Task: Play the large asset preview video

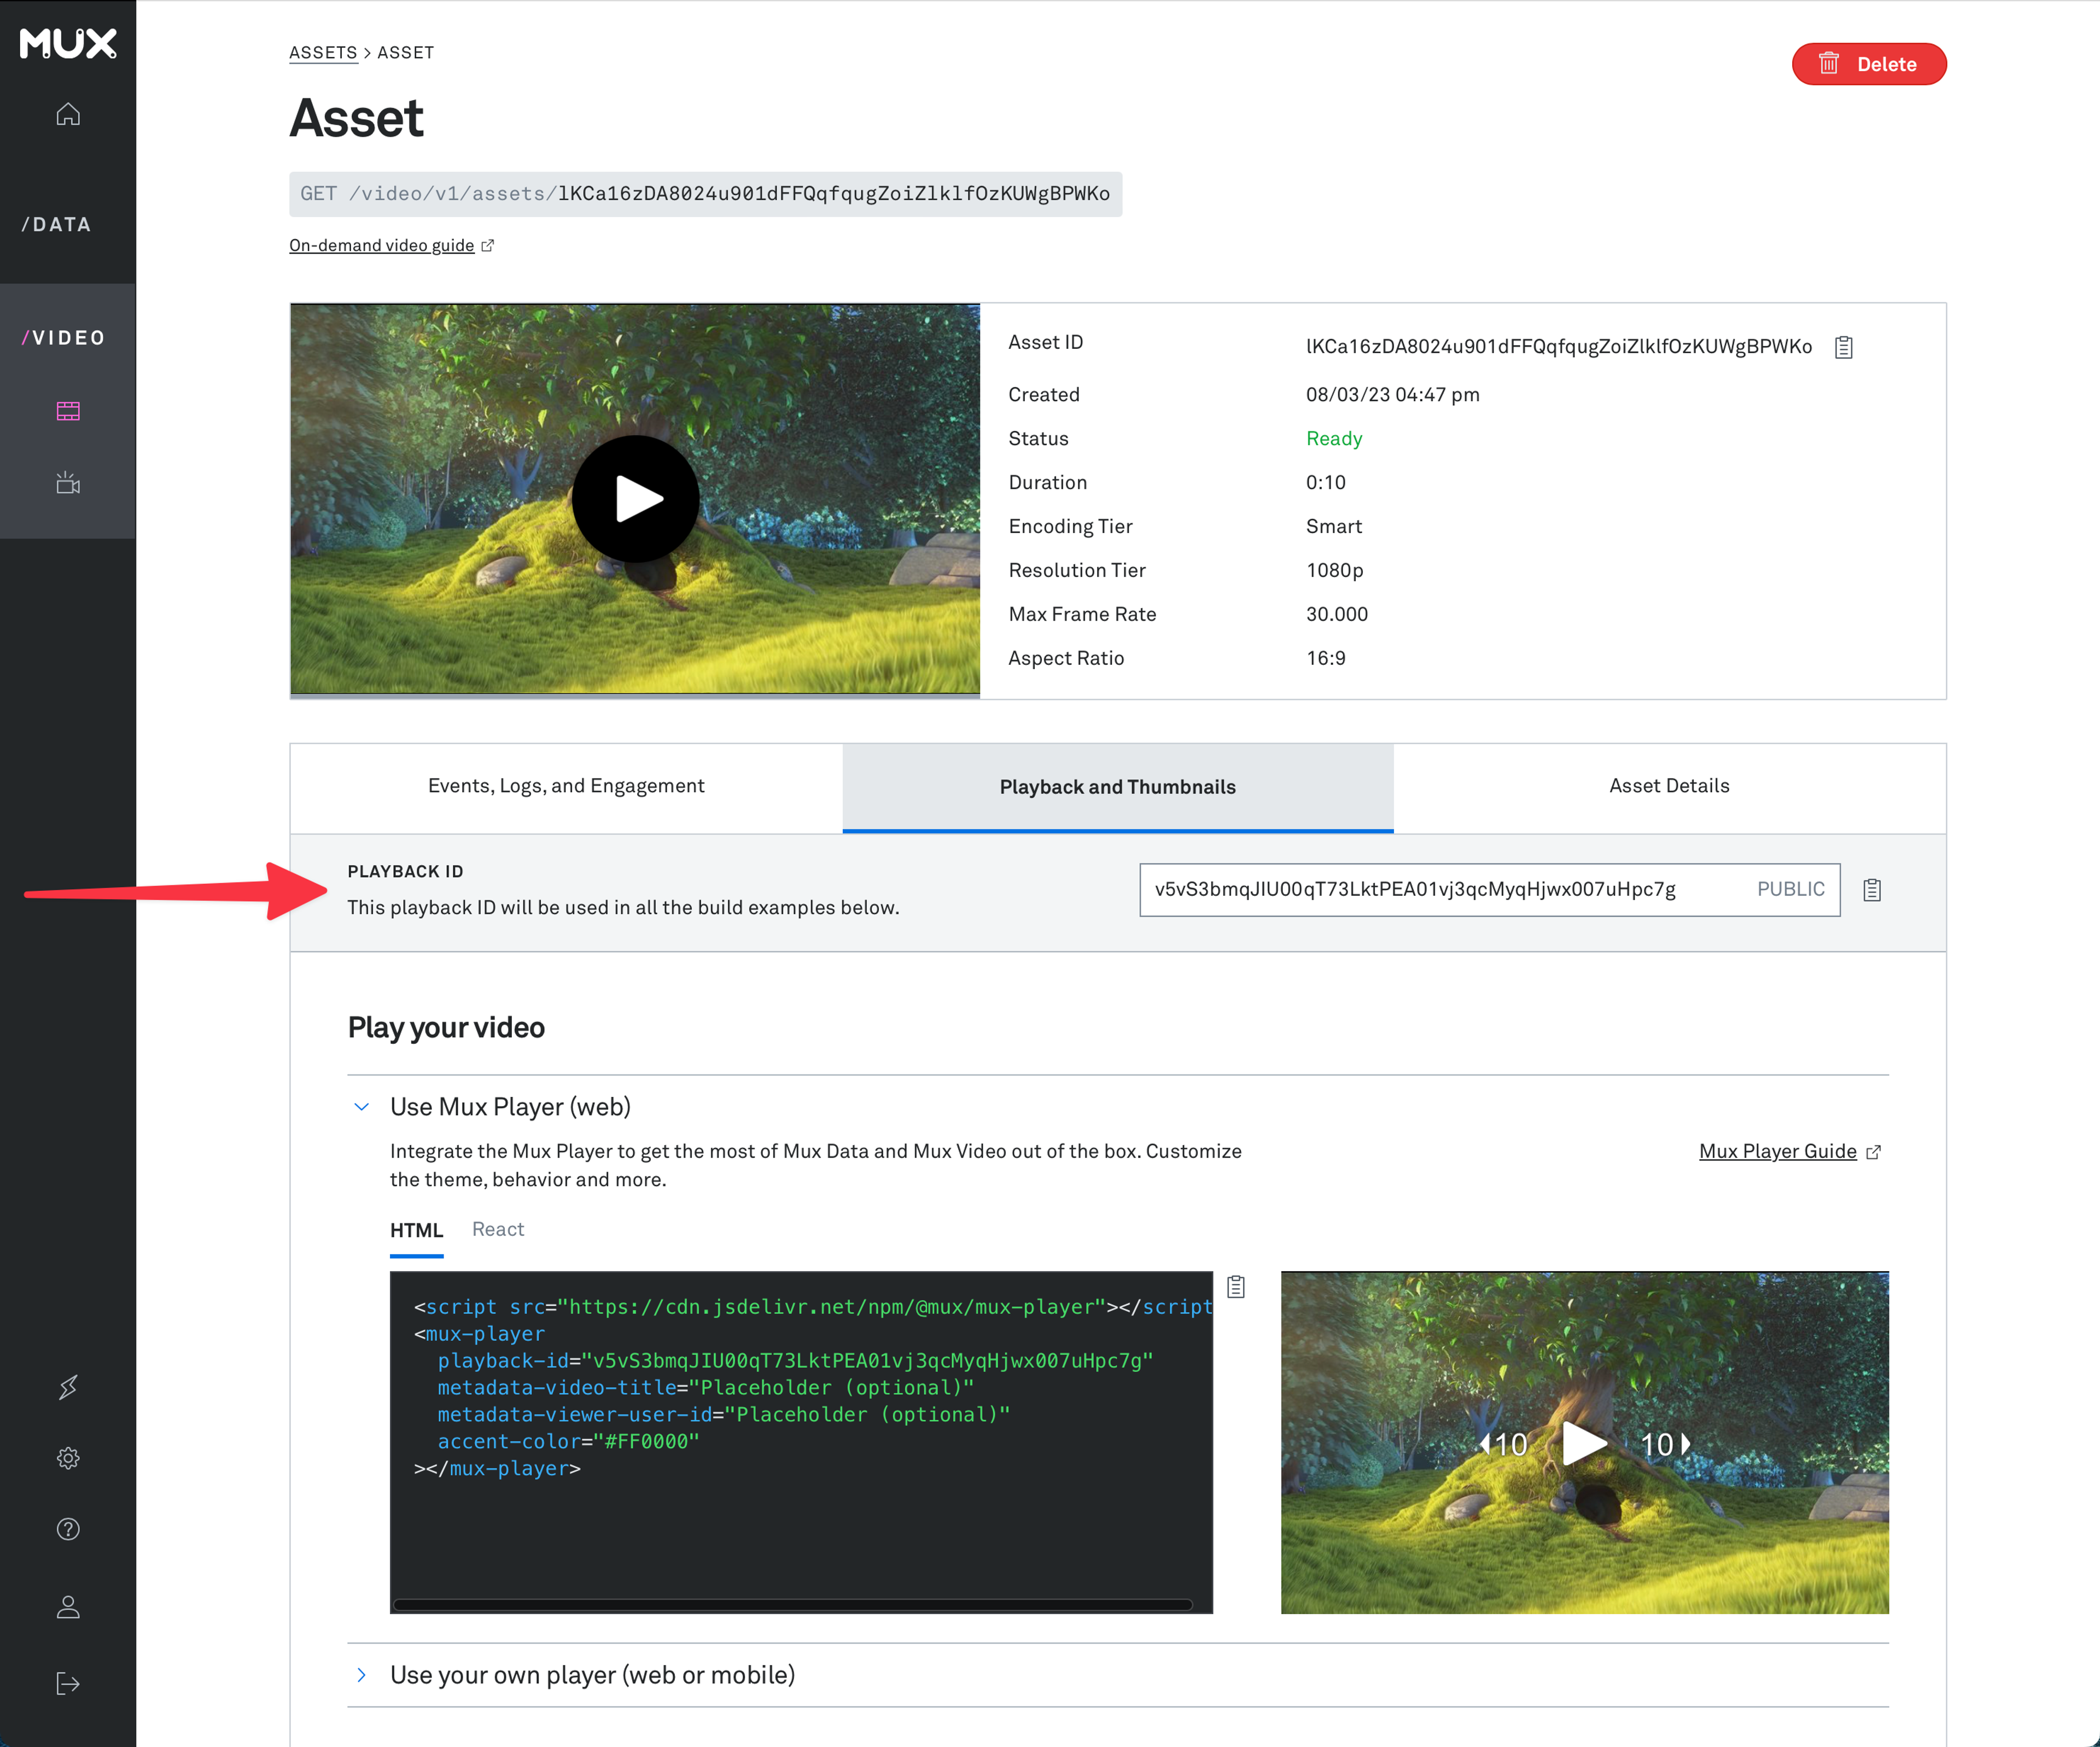Action: click(x=635, y=498)
